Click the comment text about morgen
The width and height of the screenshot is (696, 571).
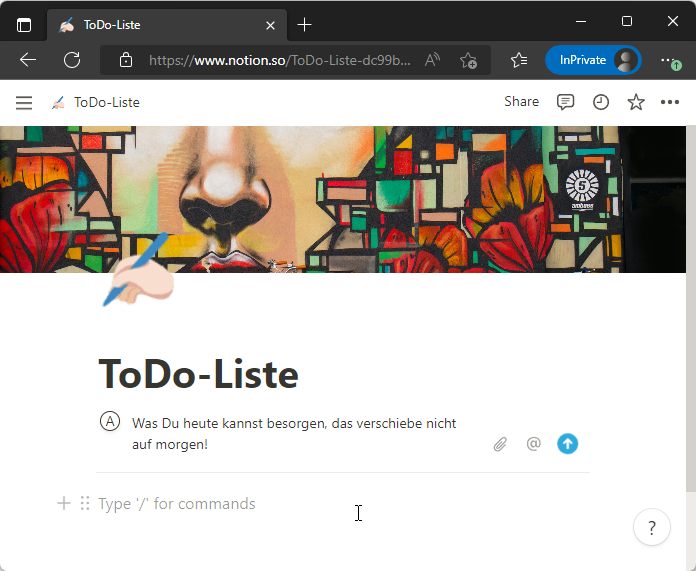point(294,433)
